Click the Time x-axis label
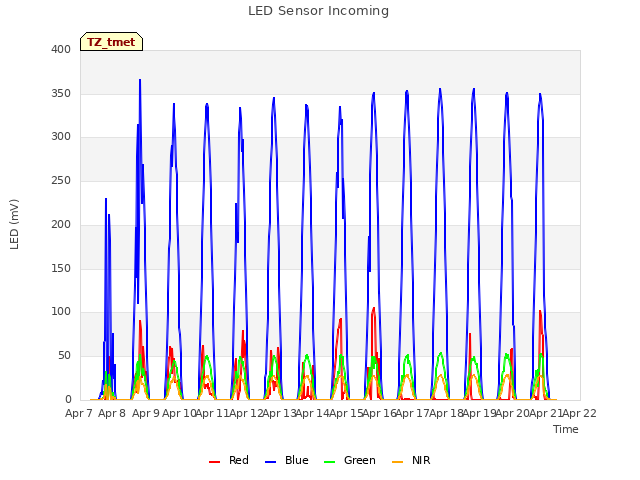 click(x=566, y=429)
